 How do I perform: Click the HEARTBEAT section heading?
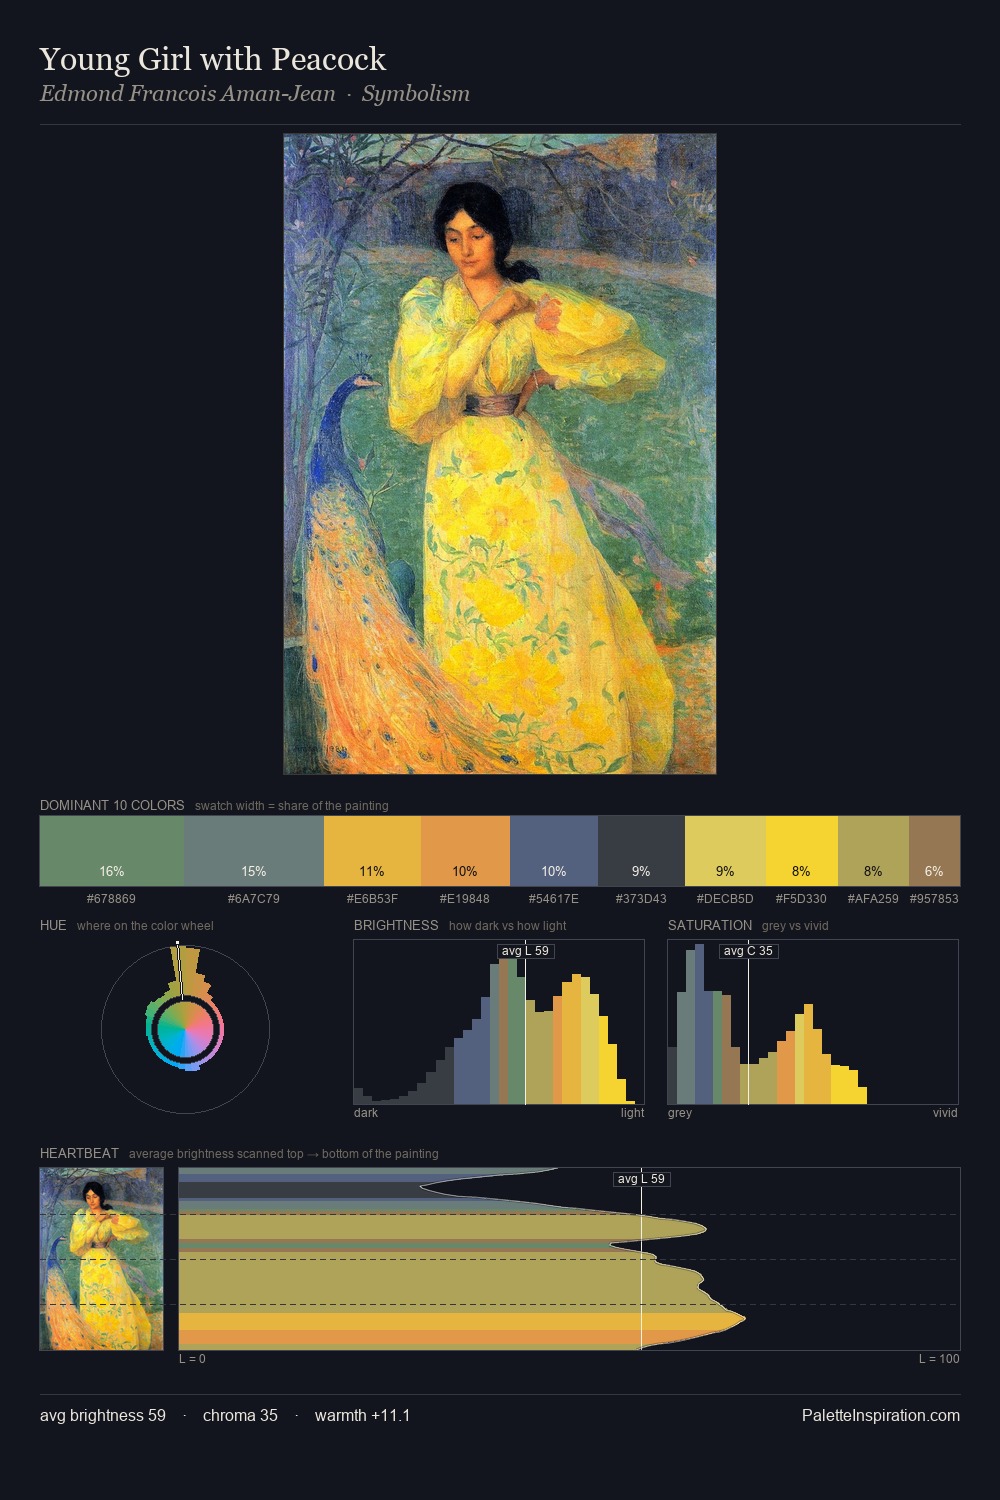[x=79, y=1153]
